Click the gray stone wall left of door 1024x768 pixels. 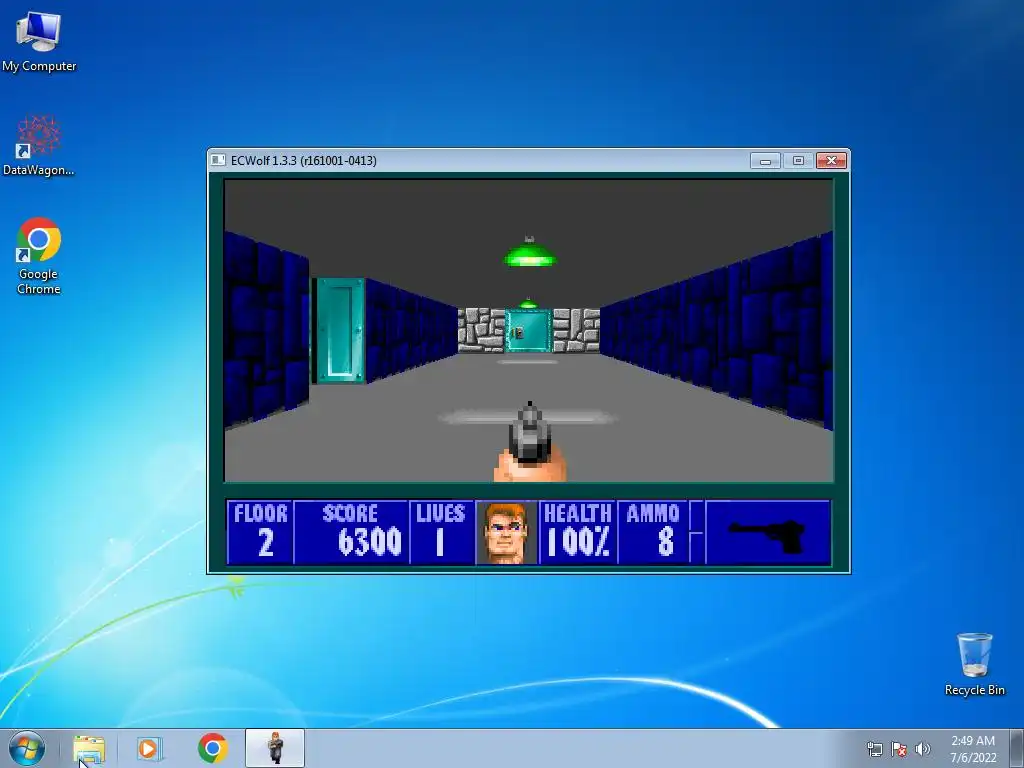tap(481, 330)
